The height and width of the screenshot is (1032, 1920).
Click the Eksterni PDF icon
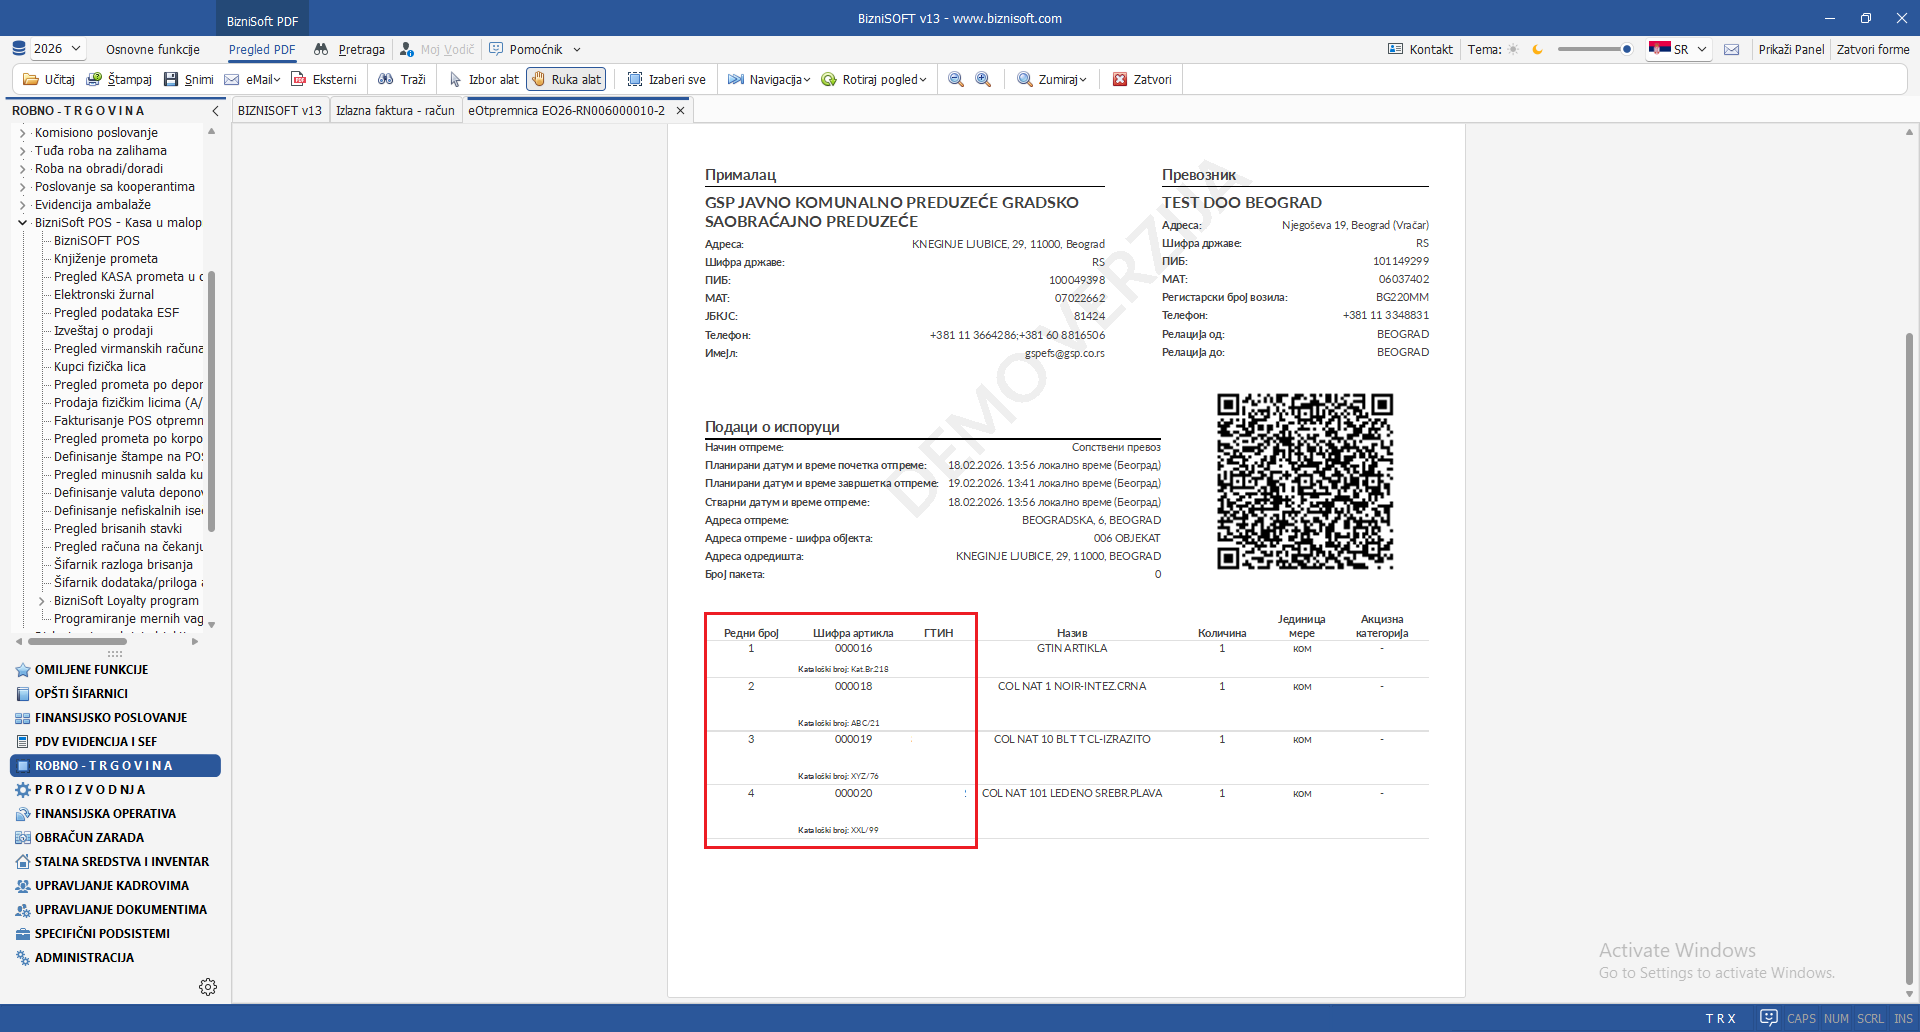click(x=299, y=80)
